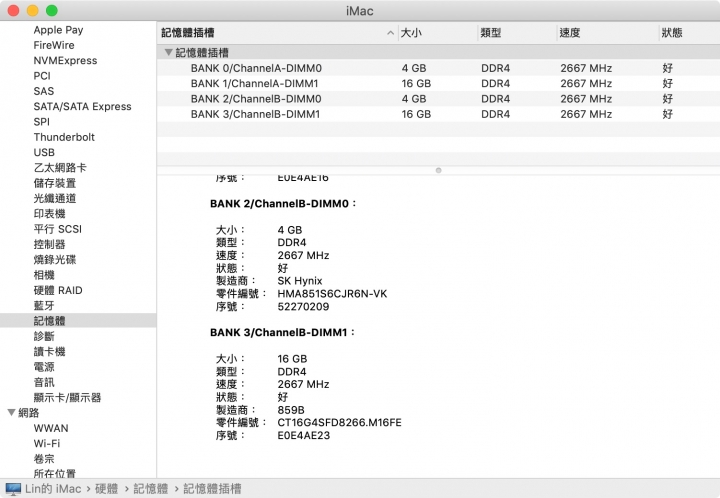Select Apple Pay in sidebar
The width and height of the screenshot is (720, 498).
point(58,30)
